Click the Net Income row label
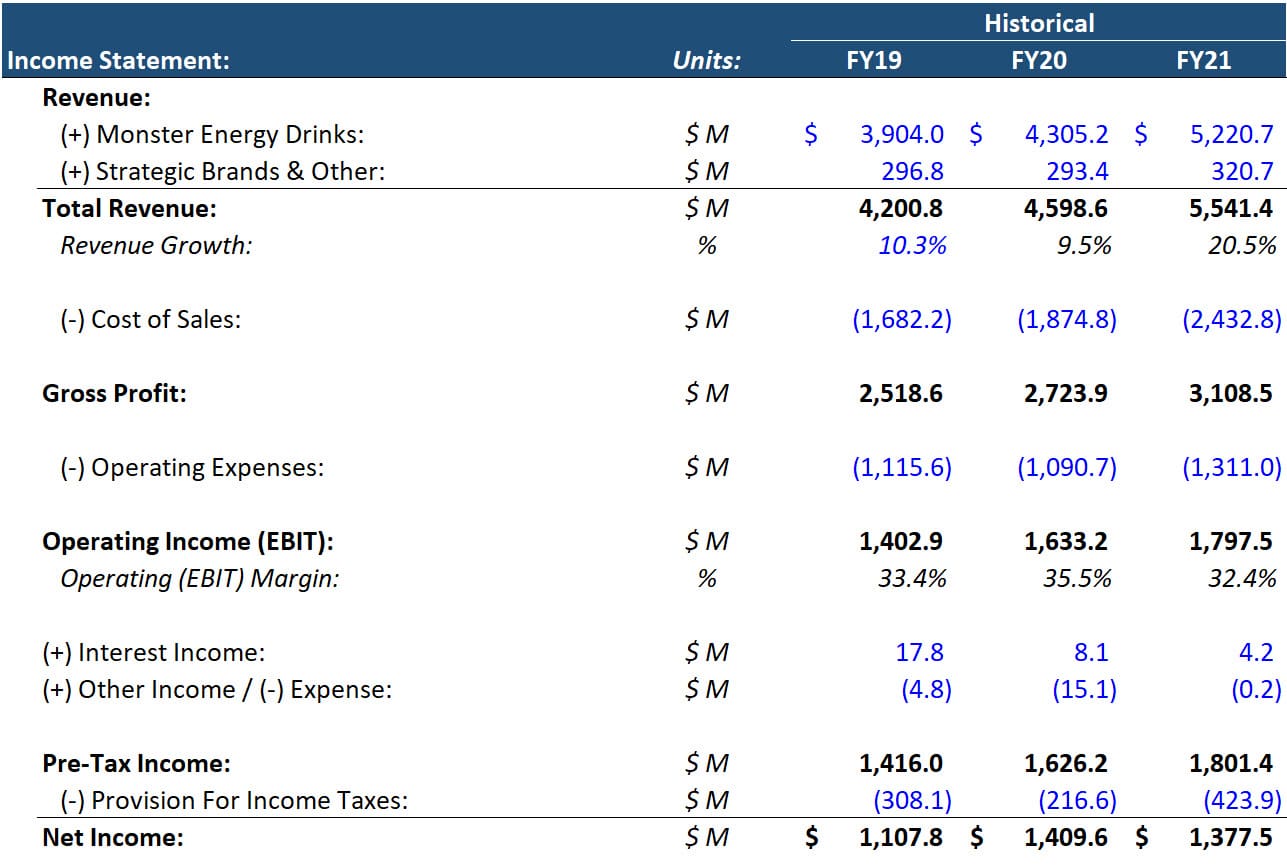 101,836
